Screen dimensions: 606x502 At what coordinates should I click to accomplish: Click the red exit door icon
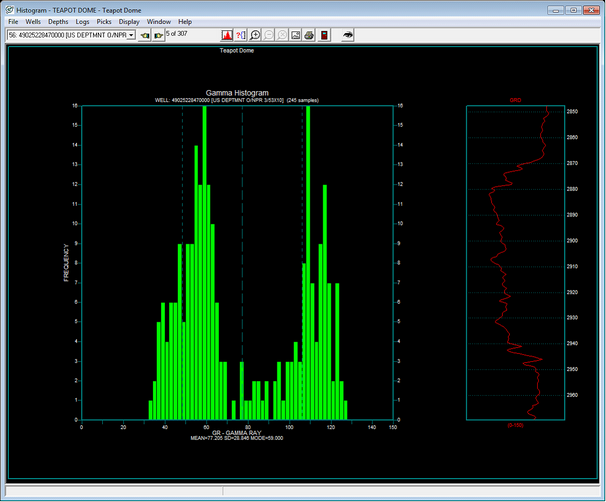(x=324, y=35)
